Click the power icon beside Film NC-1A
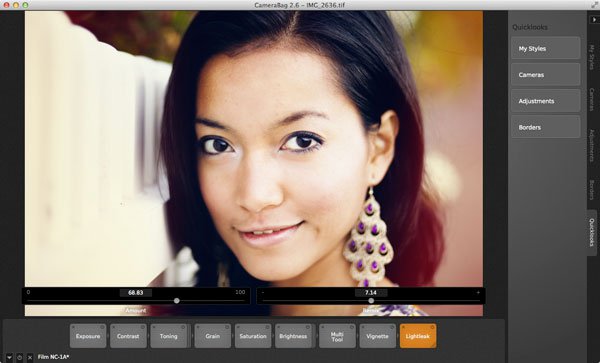Image resolution: width=600 pixels, height=363 pixels. tap(20, 358)
